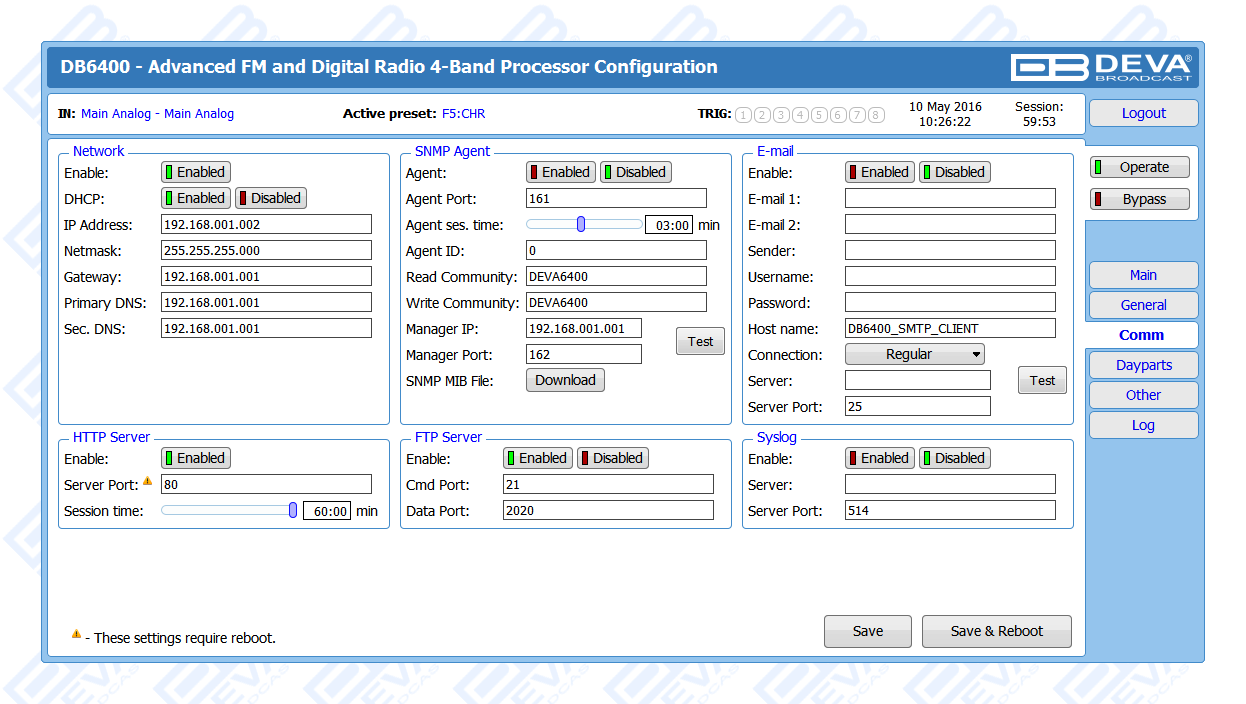The height and width of the screenshot is (704, 1246).
Task: Click the DEVA Broadcast logo
Action: (1101, 67)
